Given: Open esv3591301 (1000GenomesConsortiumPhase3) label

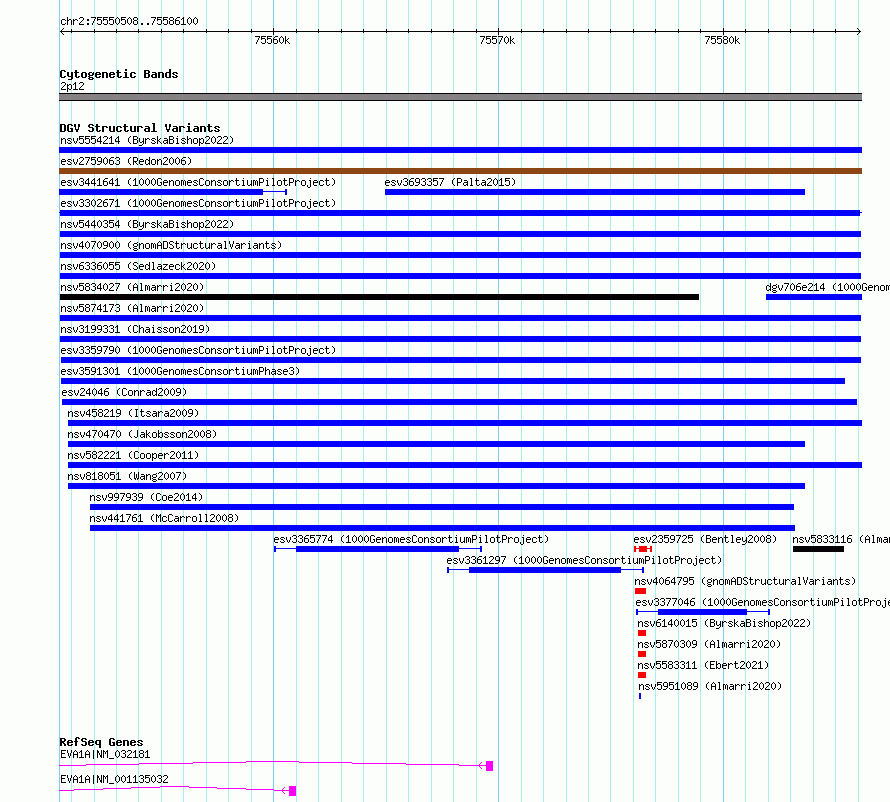Looking at the screenshot, I should coord(180,371).
